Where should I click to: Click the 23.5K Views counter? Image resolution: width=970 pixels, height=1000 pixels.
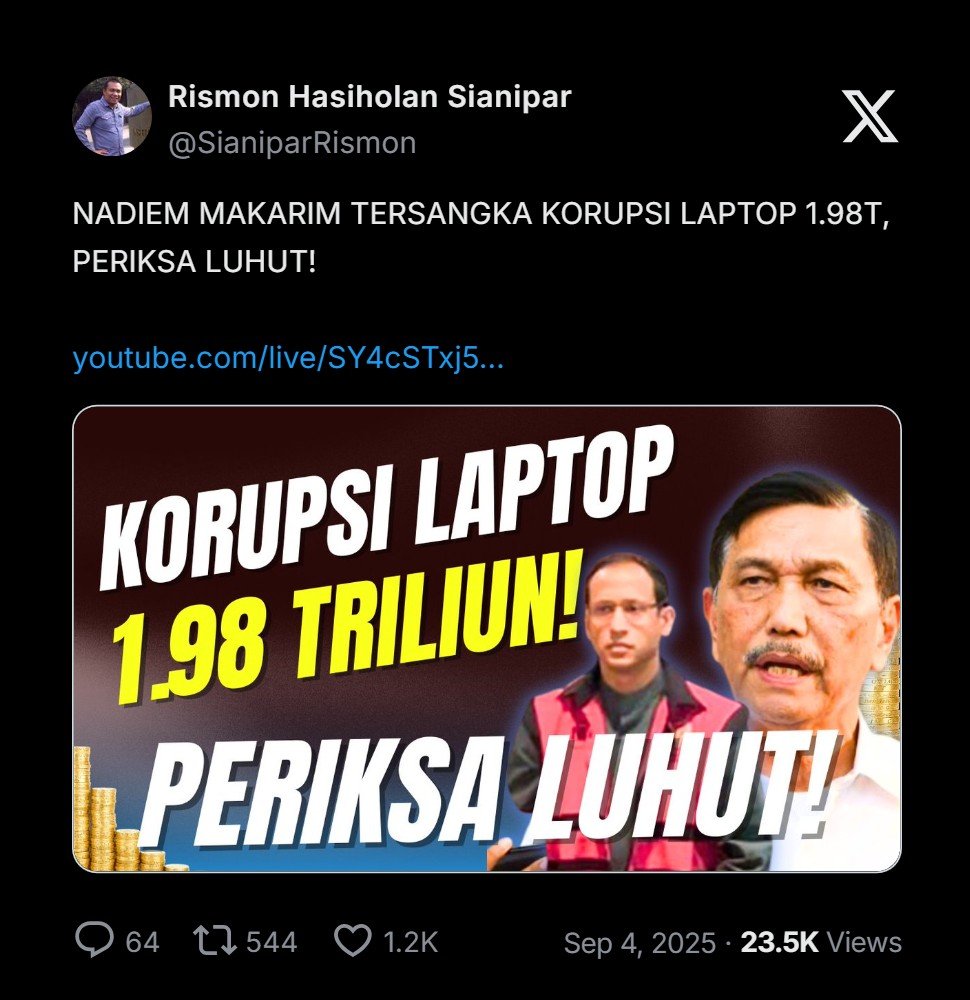821,942
